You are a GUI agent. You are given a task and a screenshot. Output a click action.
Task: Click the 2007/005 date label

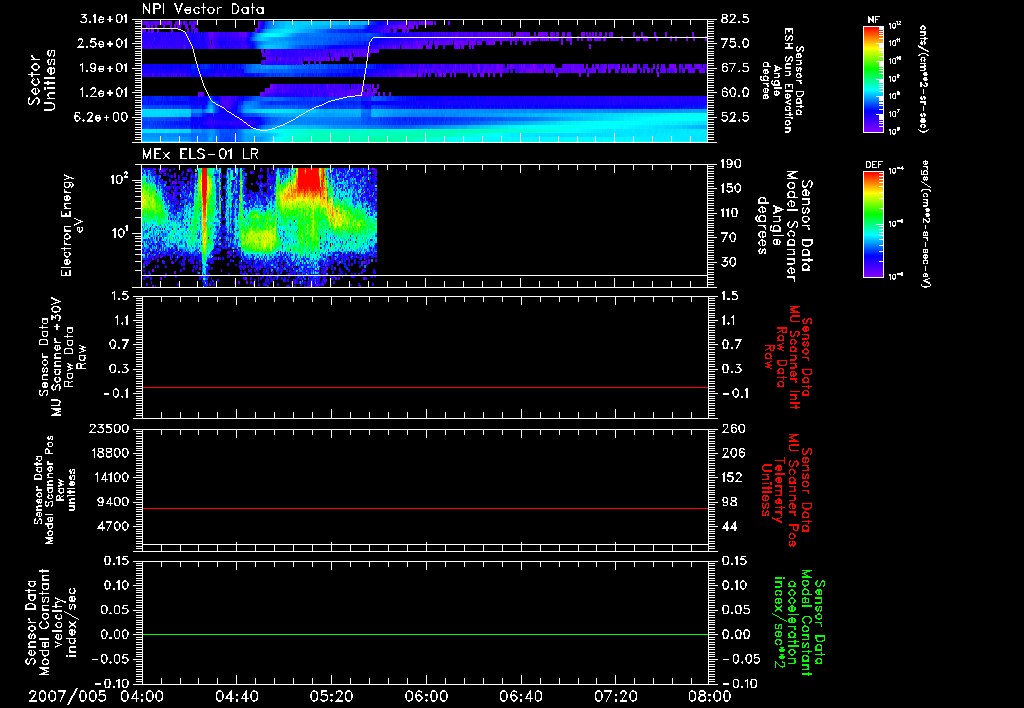(x=67, y=696)
